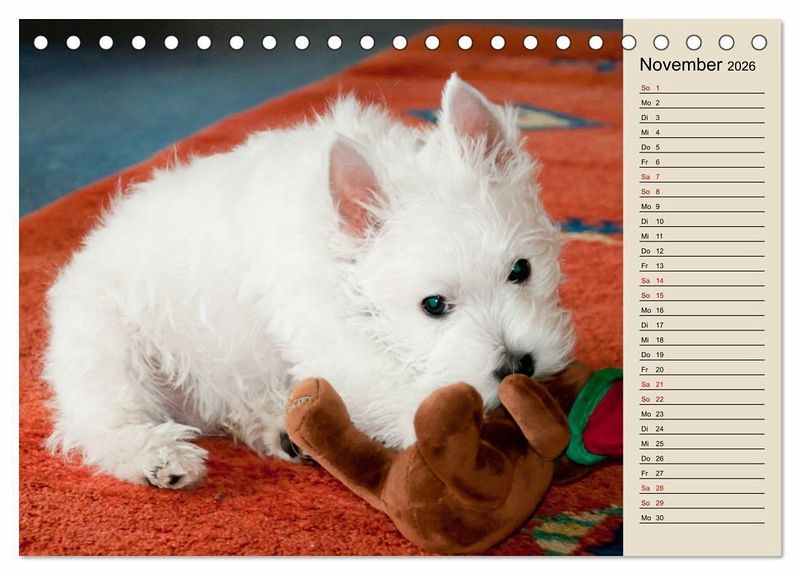Select the red 'Sa 28' entry
Image resolution: width=800 pixels, height=575 pixels.
[702, 487]
